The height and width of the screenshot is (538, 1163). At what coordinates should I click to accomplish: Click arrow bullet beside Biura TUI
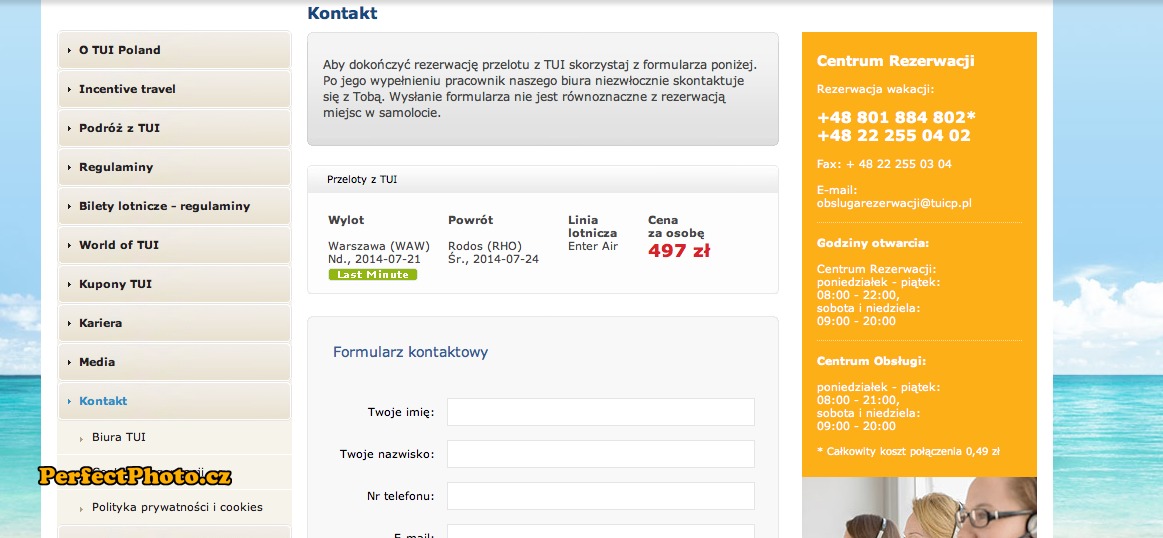click(82, 439)
